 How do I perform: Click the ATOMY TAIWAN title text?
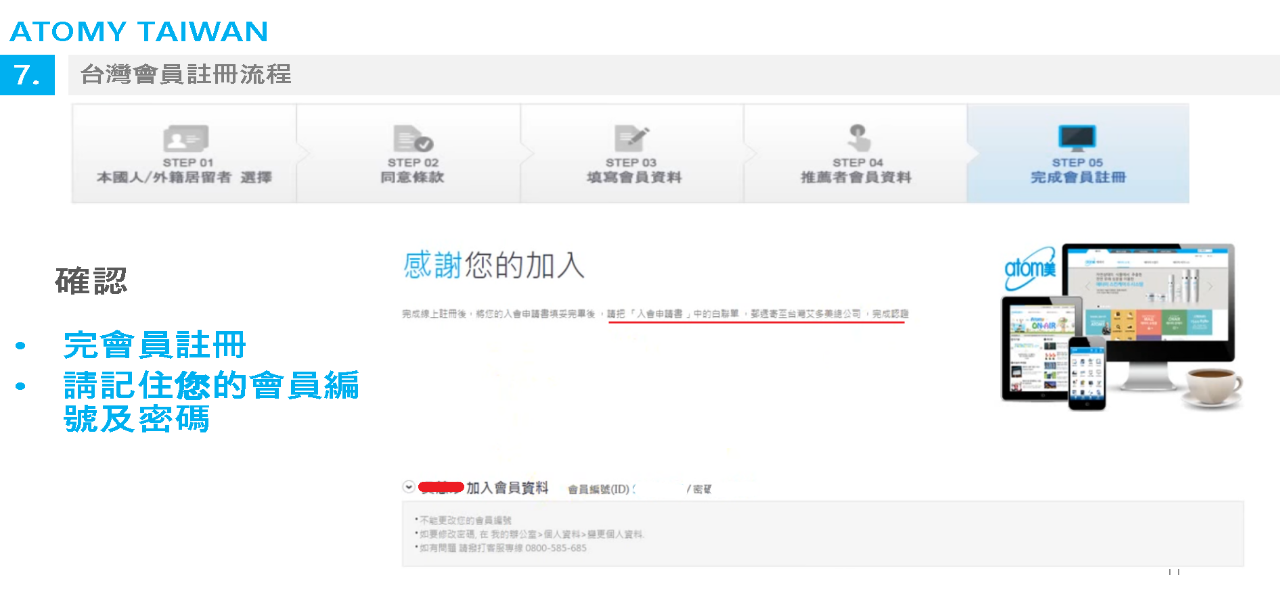139,31
